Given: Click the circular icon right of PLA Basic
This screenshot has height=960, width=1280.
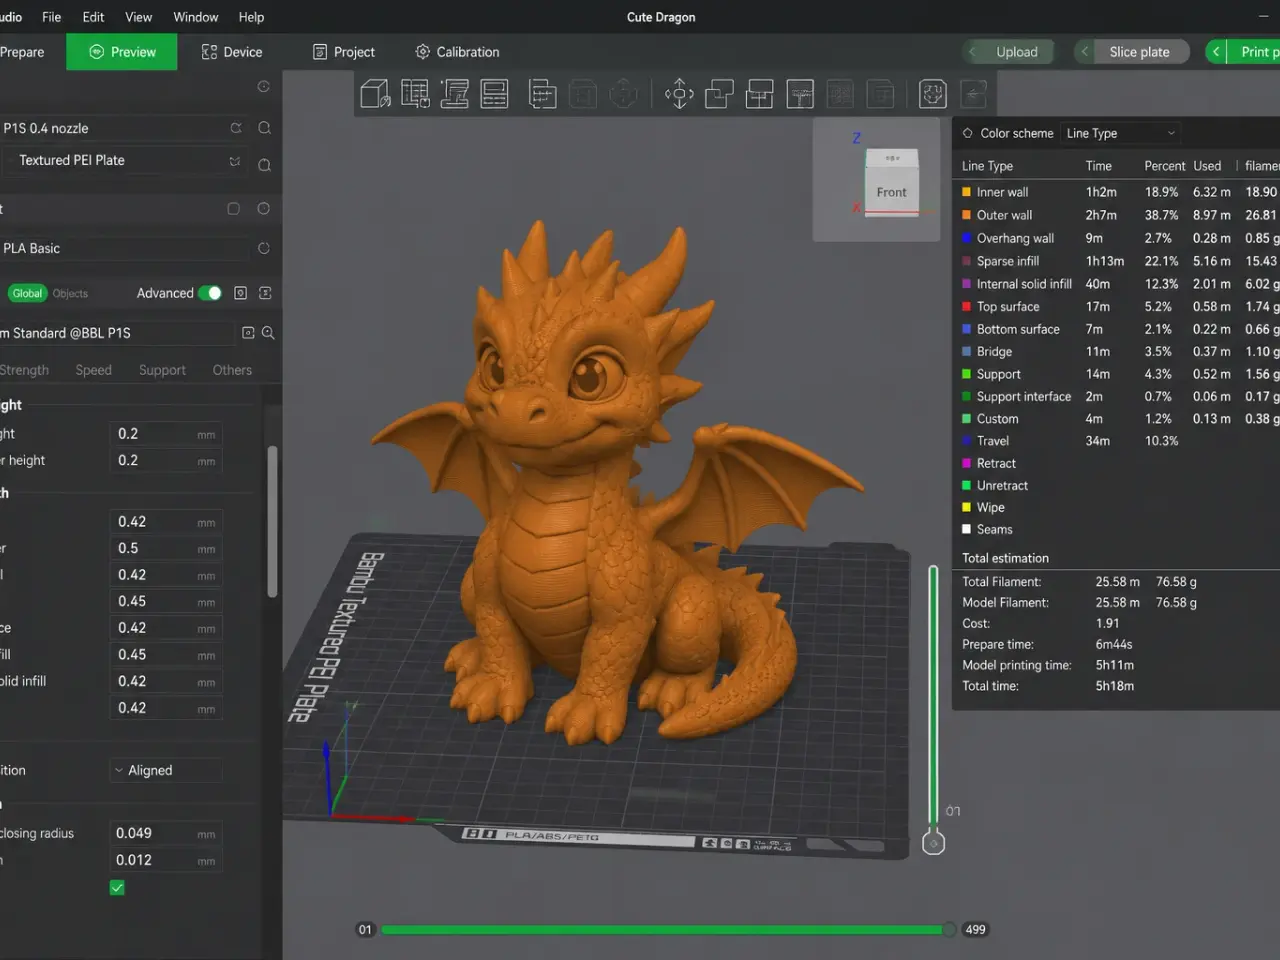Looking at the screenshot, I should (x=264, y=248).
